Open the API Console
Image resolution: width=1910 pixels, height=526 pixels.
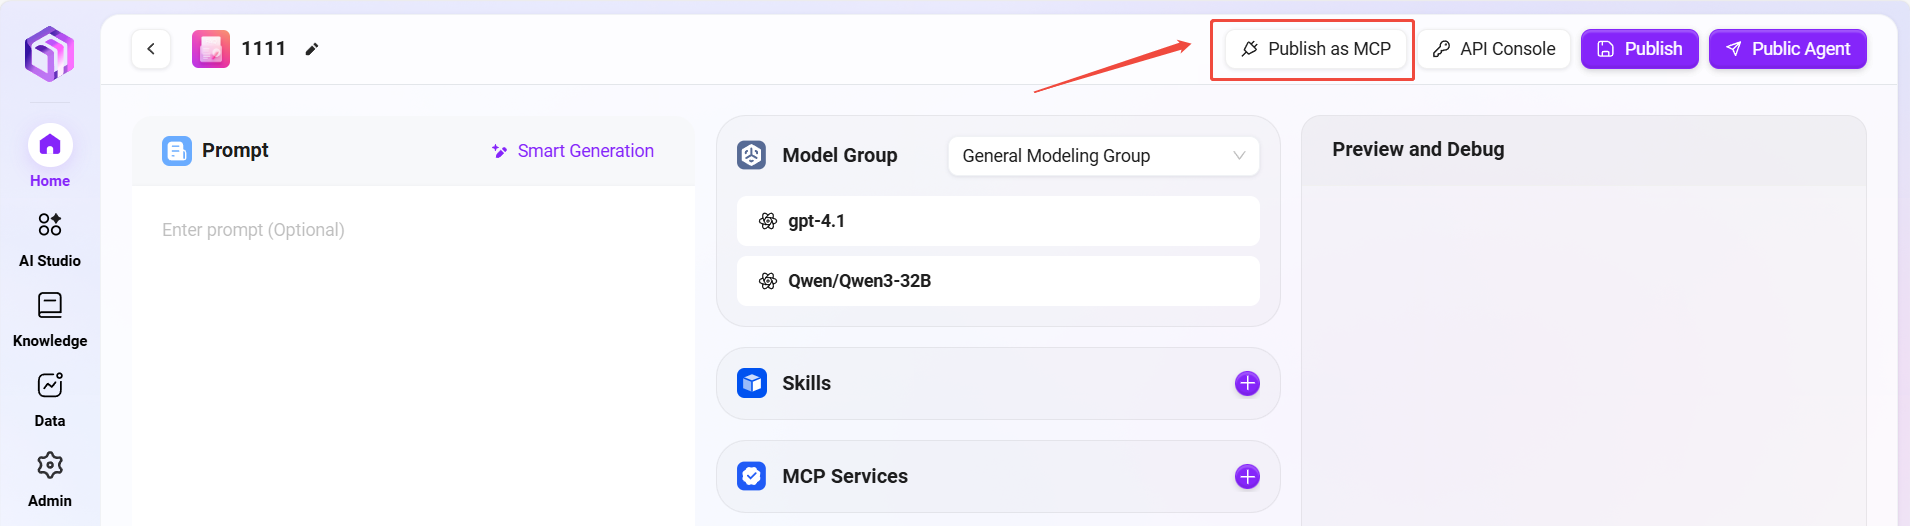point(1494,49)
